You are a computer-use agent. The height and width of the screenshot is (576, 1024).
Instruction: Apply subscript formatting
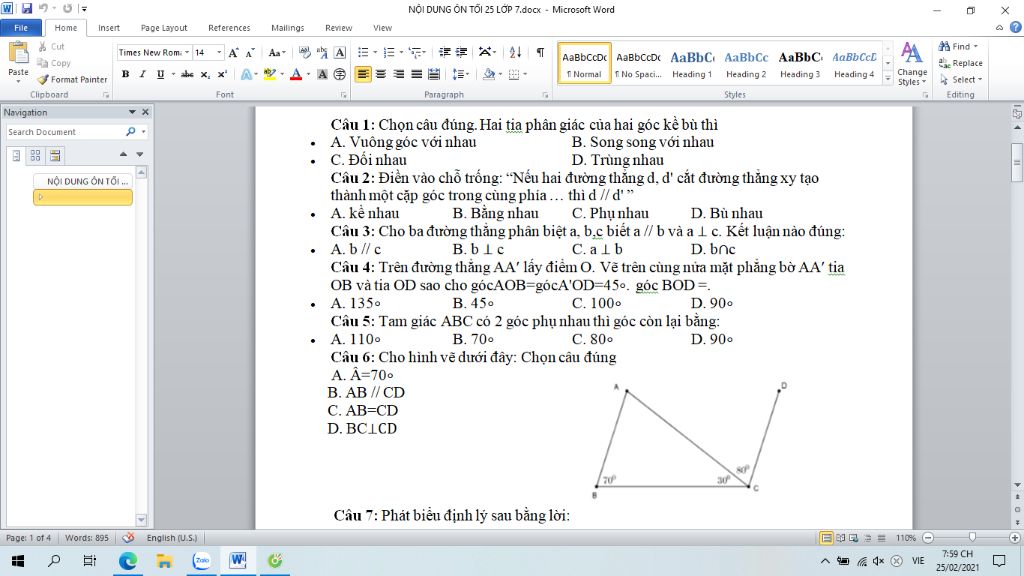click(x=205, y=74)
